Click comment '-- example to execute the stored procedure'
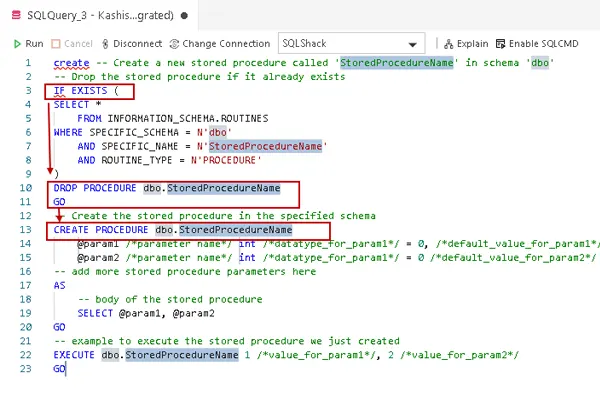This screenshot has width=600, height=400. coord(227,341)
